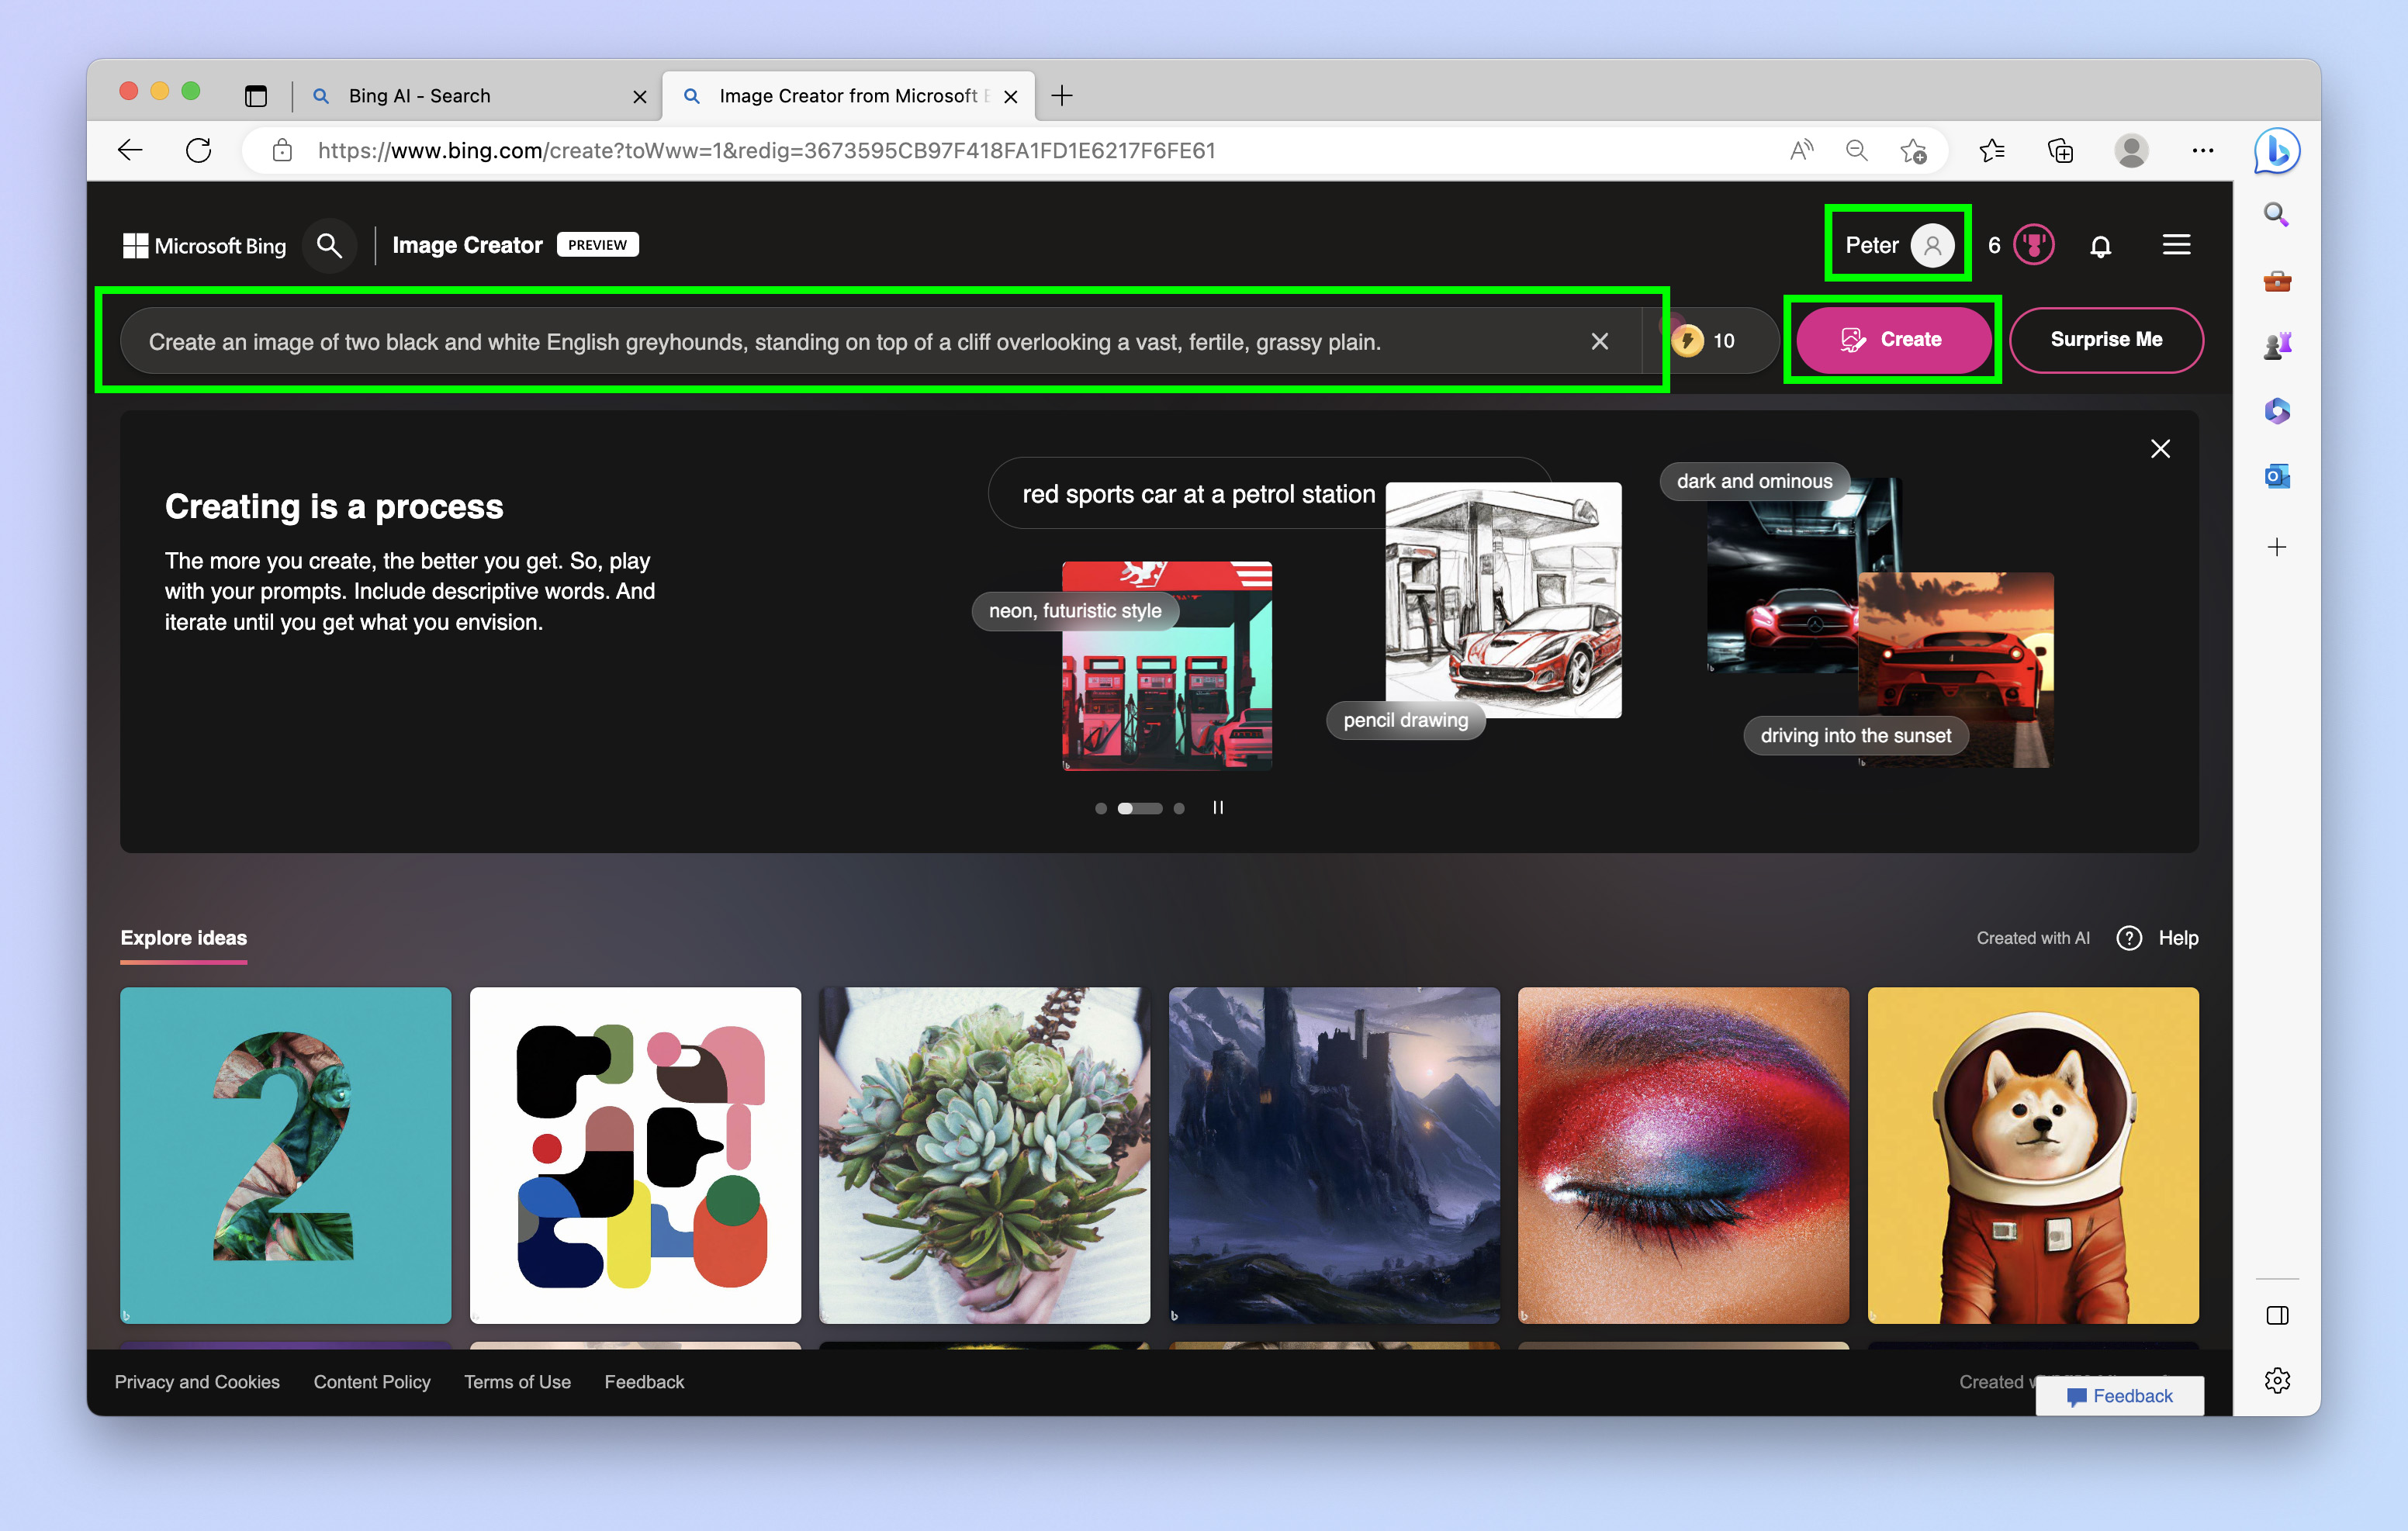Open the astronaut shiba dog thumbnail
Screen dimensions: 2408x1531
pos(2033,1155)
